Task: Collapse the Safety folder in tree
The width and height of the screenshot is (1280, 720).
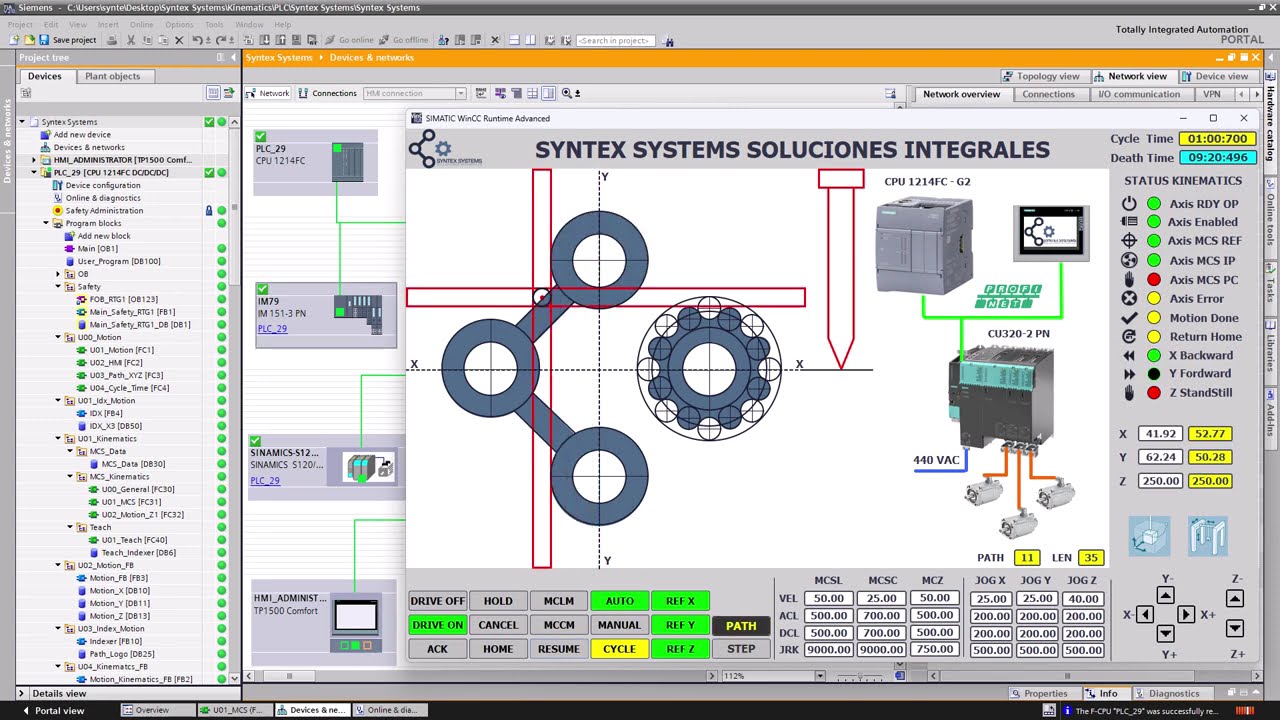Action: coord(58,287)
